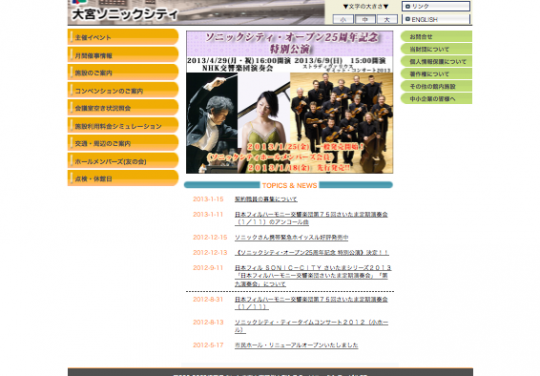
Task: Open the リンク link button
Action: (x=436, y=6)
